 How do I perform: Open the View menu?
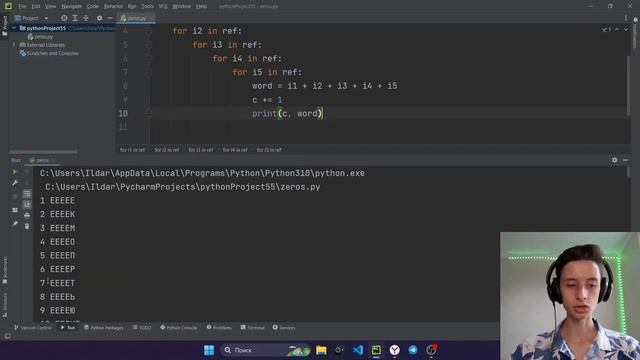pyautogui.click(x=50, y=6)
